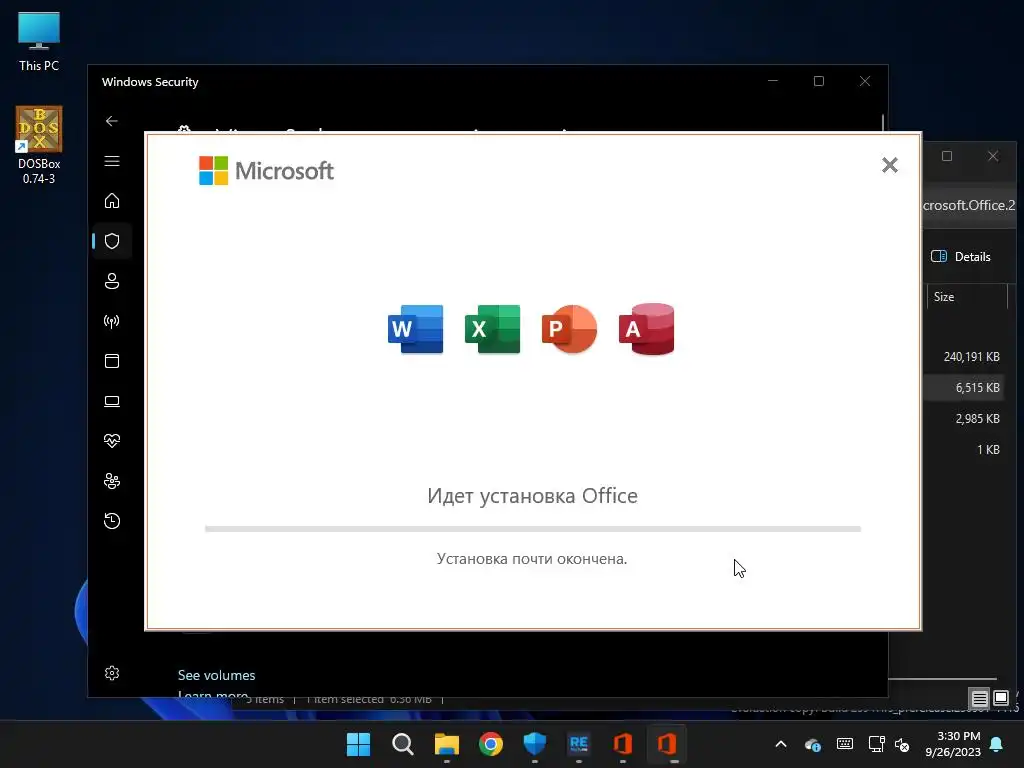Screen dimensions: 1024x768
Task: Show hidden system tray icons
Action: [781, 744]
